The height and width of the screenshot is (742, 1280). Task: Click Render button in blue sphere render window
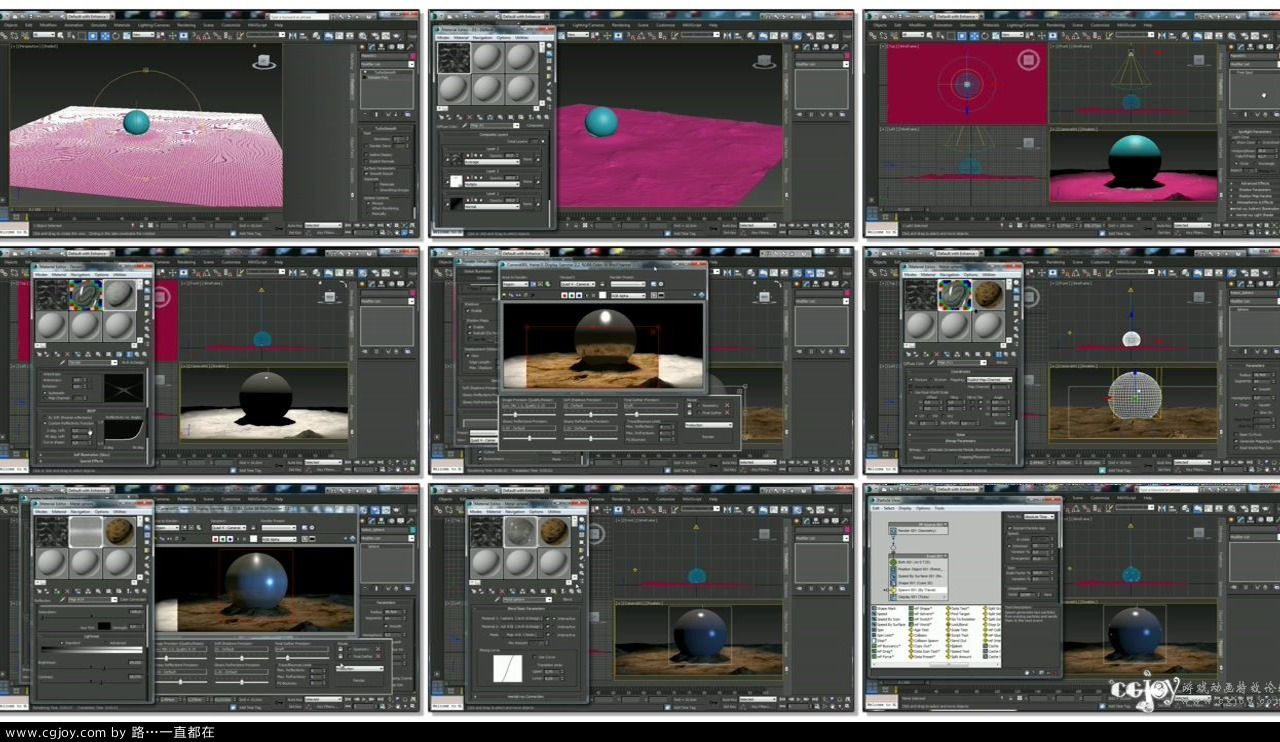tap(359, 681)
